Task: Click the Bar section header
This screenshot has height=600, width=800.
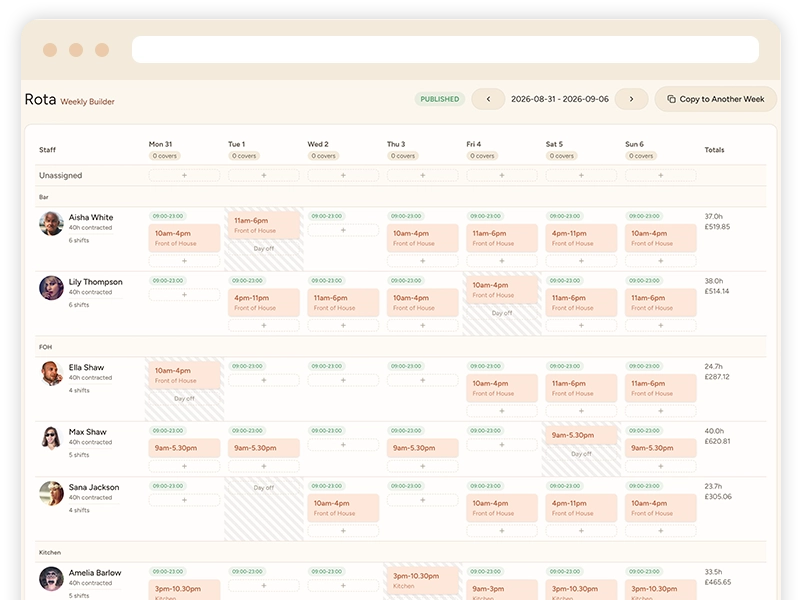Action: [401, 197]
